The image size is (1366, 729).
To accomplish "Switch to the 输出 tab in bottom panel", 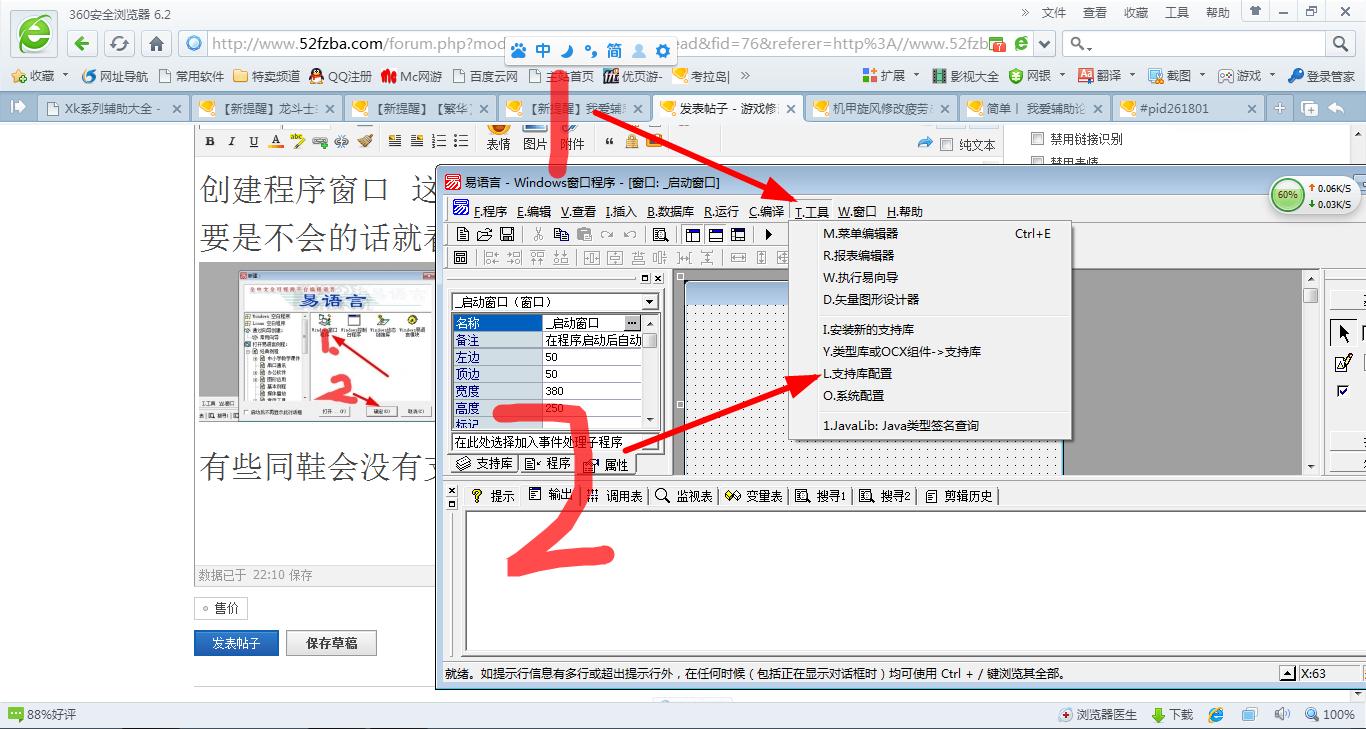I will [550, 496].
